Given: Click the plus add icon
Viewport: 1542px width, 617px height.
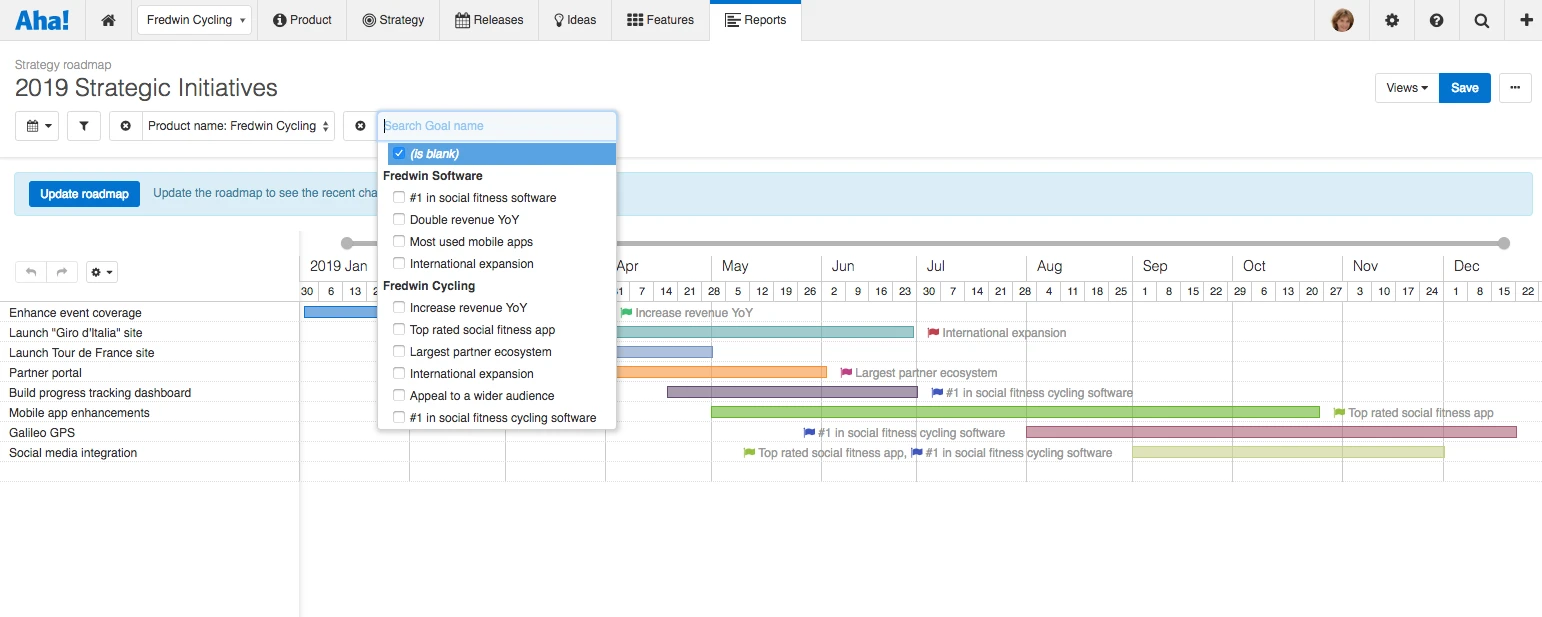Looking at the screenshot, I should (1525, 20).
